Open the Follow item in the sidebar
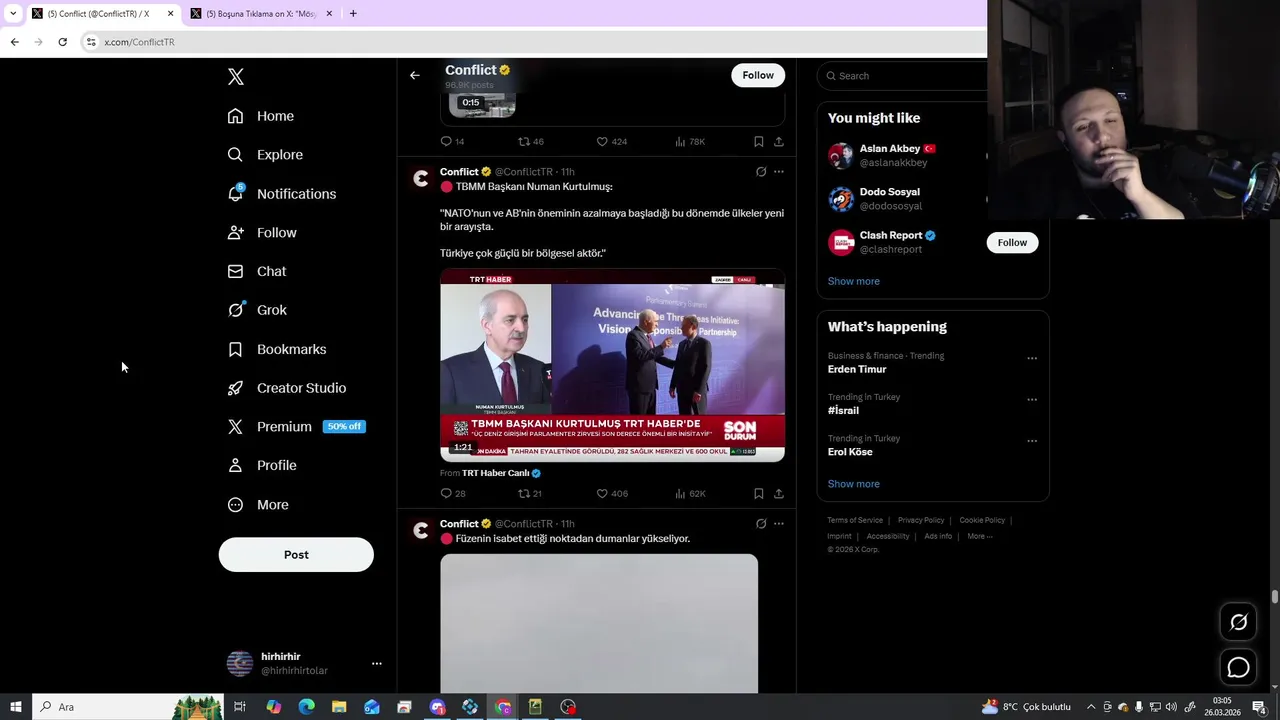 coord(262,233)
